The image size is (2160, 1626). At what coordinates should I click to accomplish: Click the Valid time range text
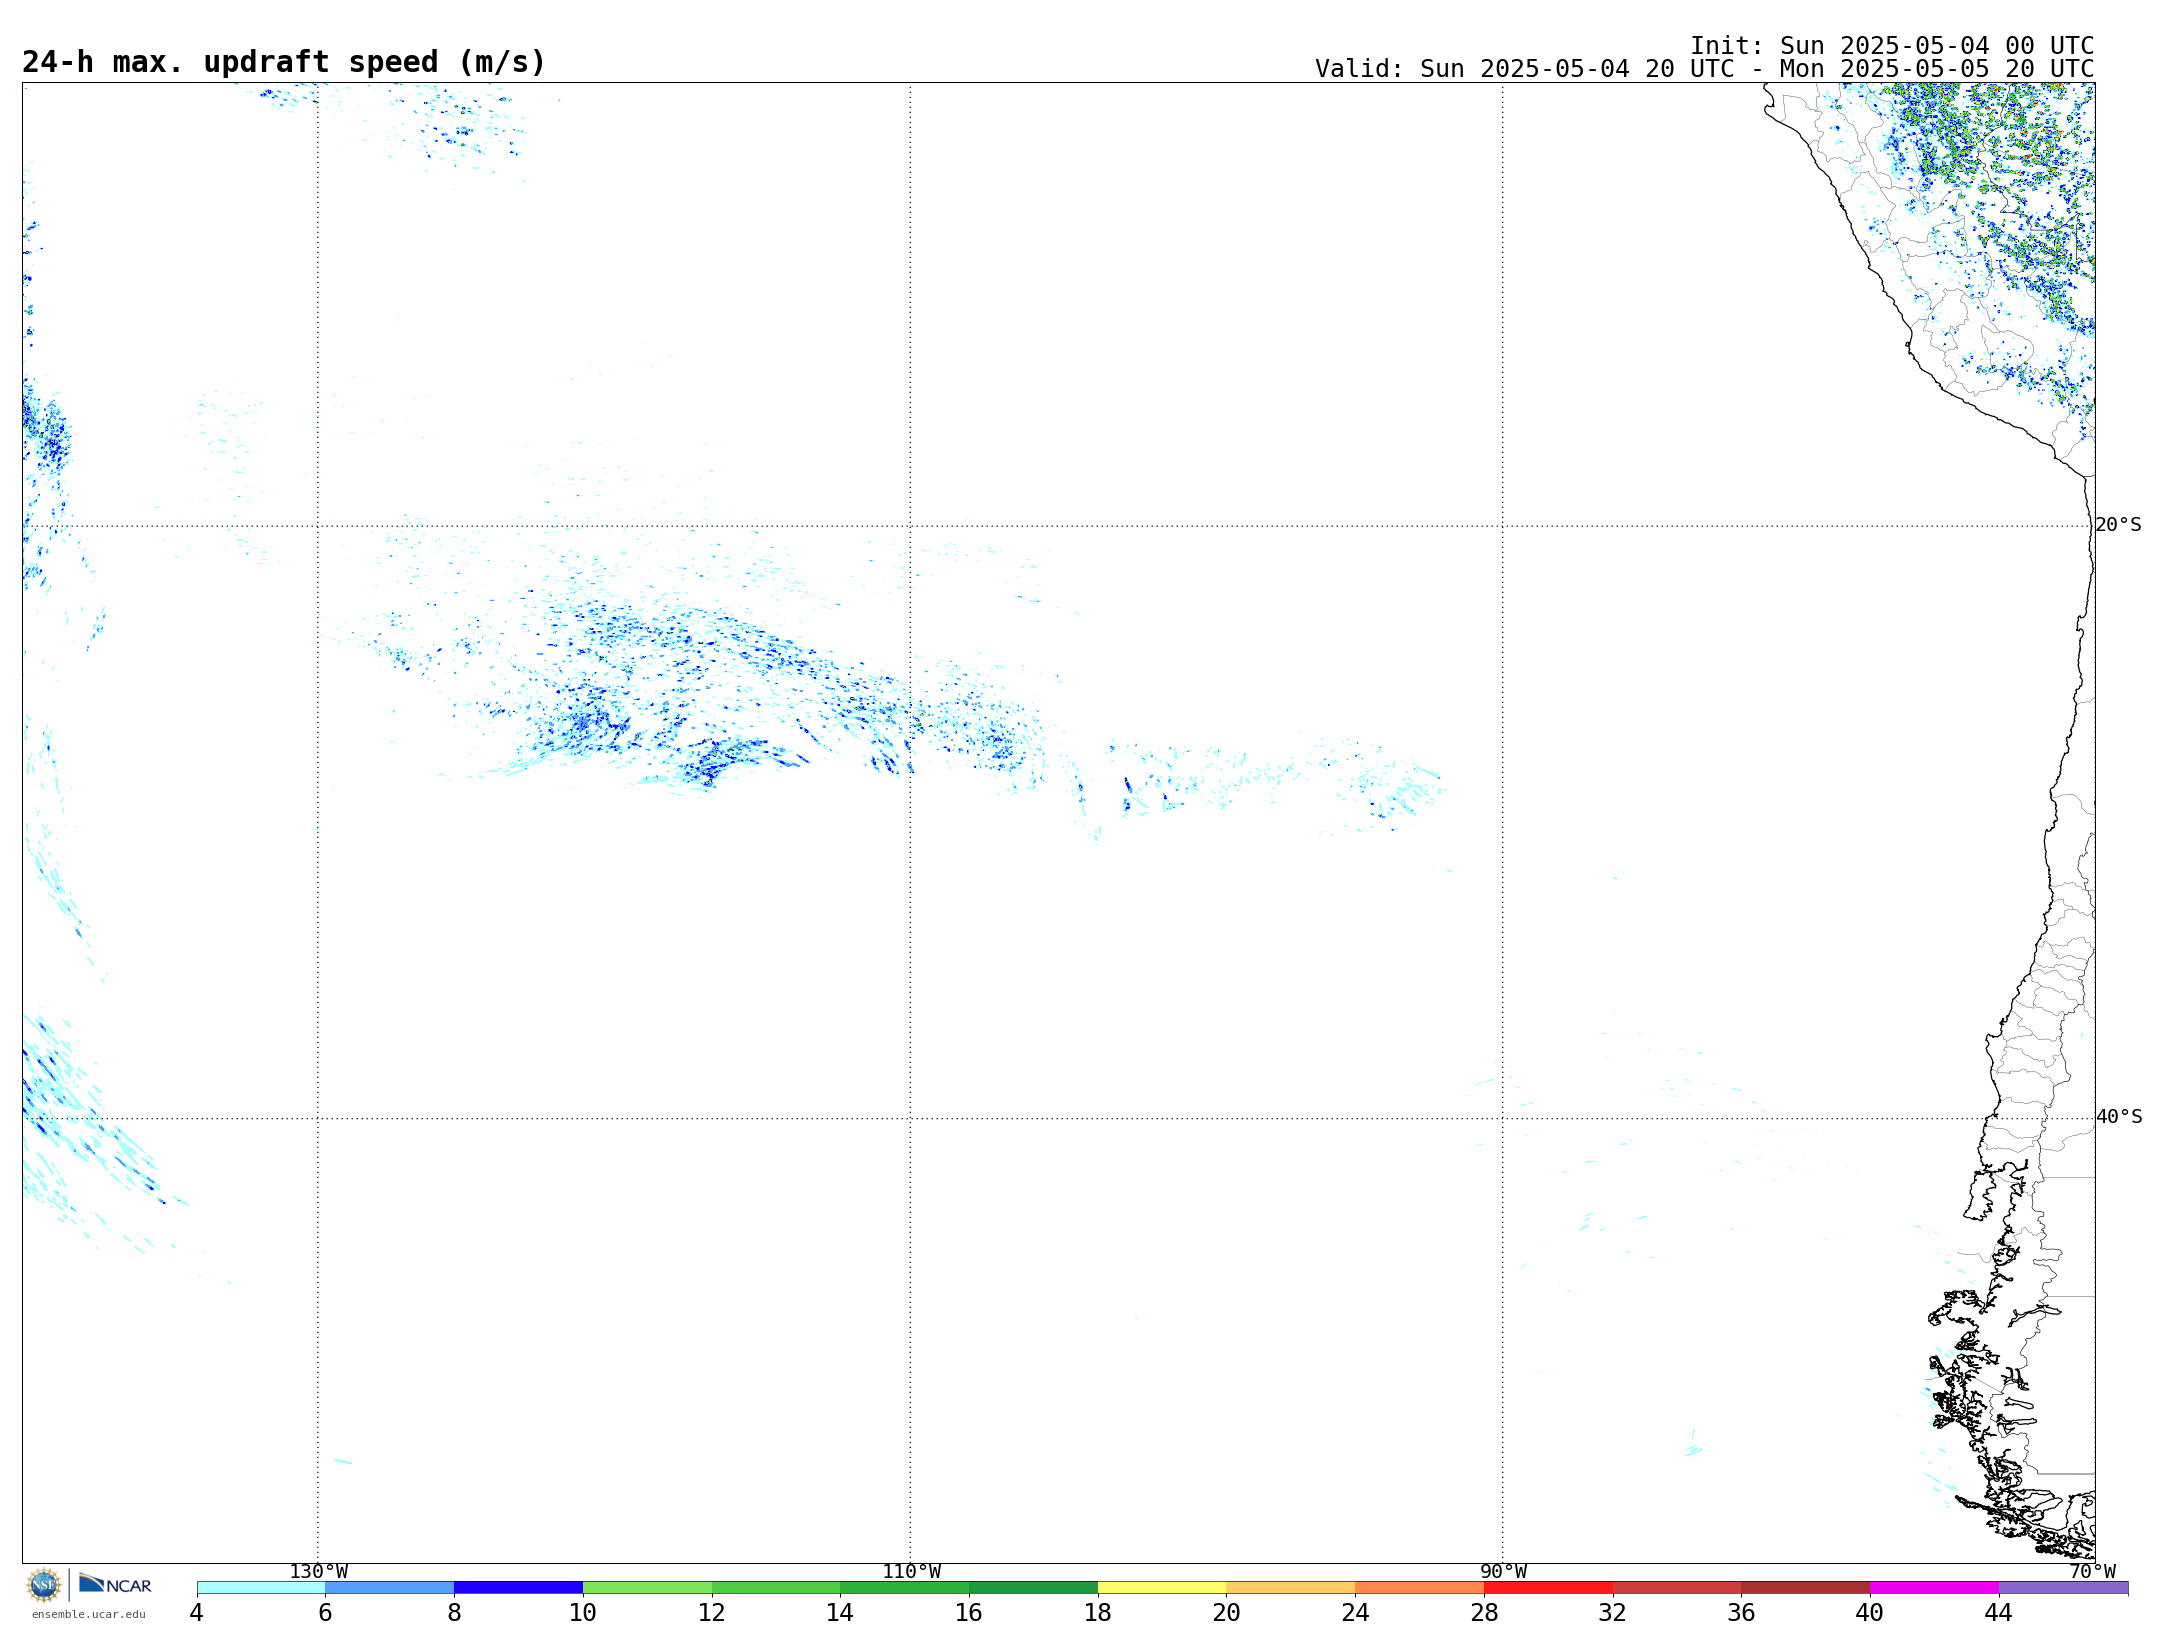pyautogui.click(x=1704, y=69)
